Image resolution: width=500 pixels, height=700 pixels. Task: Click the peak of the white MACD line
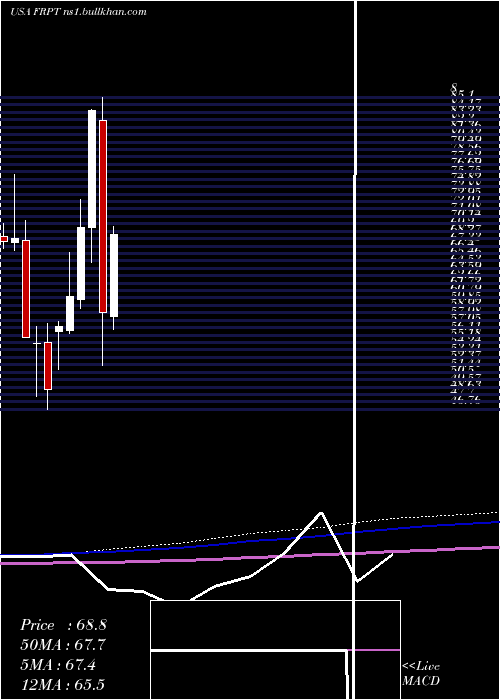point(321,512)
